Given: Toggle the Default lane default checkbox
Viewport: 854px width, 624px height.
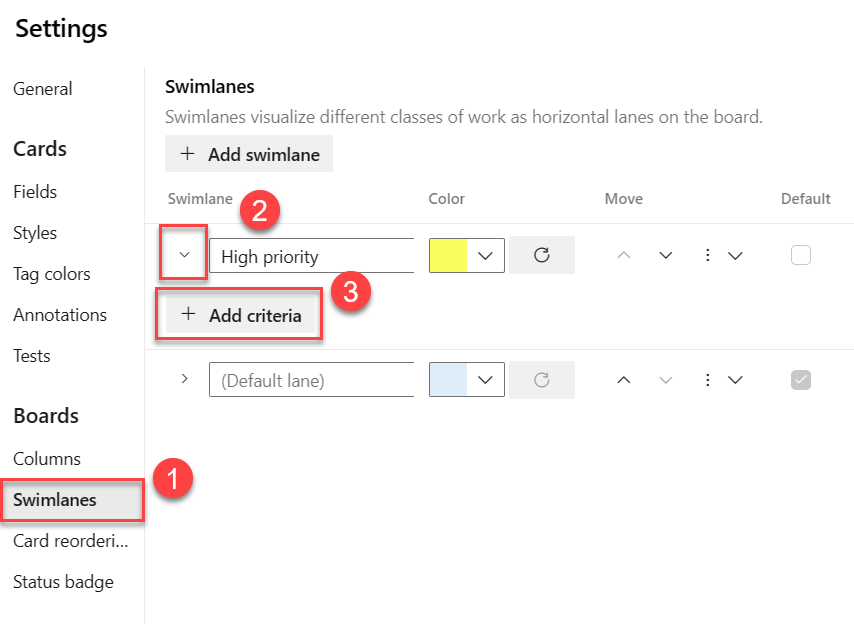Looking at the screenshot, I should coord(800,380).
